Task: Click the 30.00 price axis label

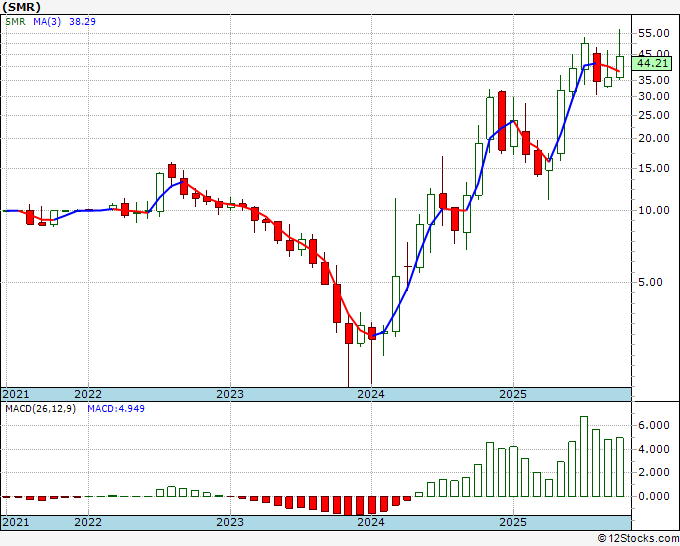Action: [x=654, y=96]
